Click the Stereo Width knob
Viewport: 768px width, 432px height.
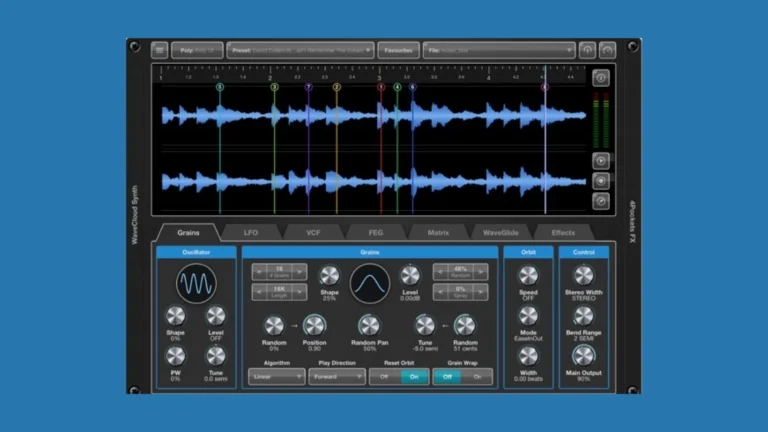[x=583, y=276]
